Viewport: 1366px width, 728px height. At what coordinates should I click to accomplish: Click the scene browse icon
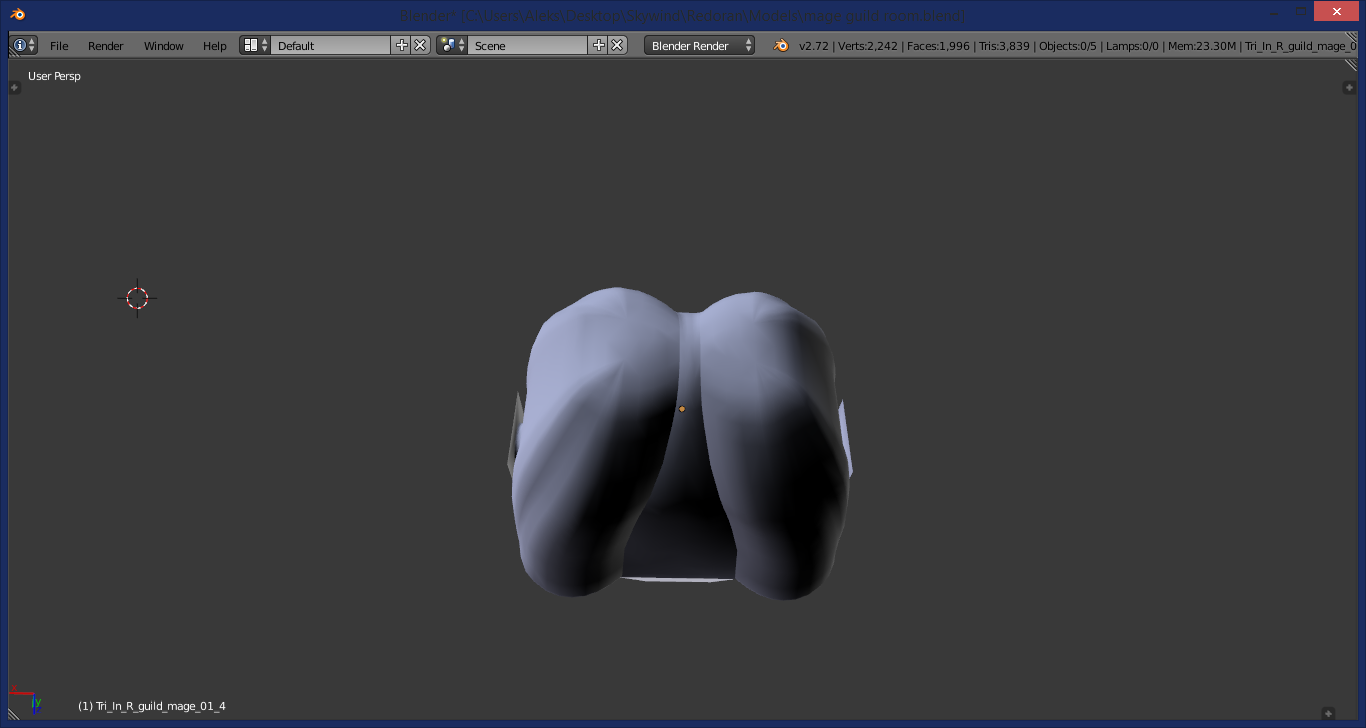[452, 45]
